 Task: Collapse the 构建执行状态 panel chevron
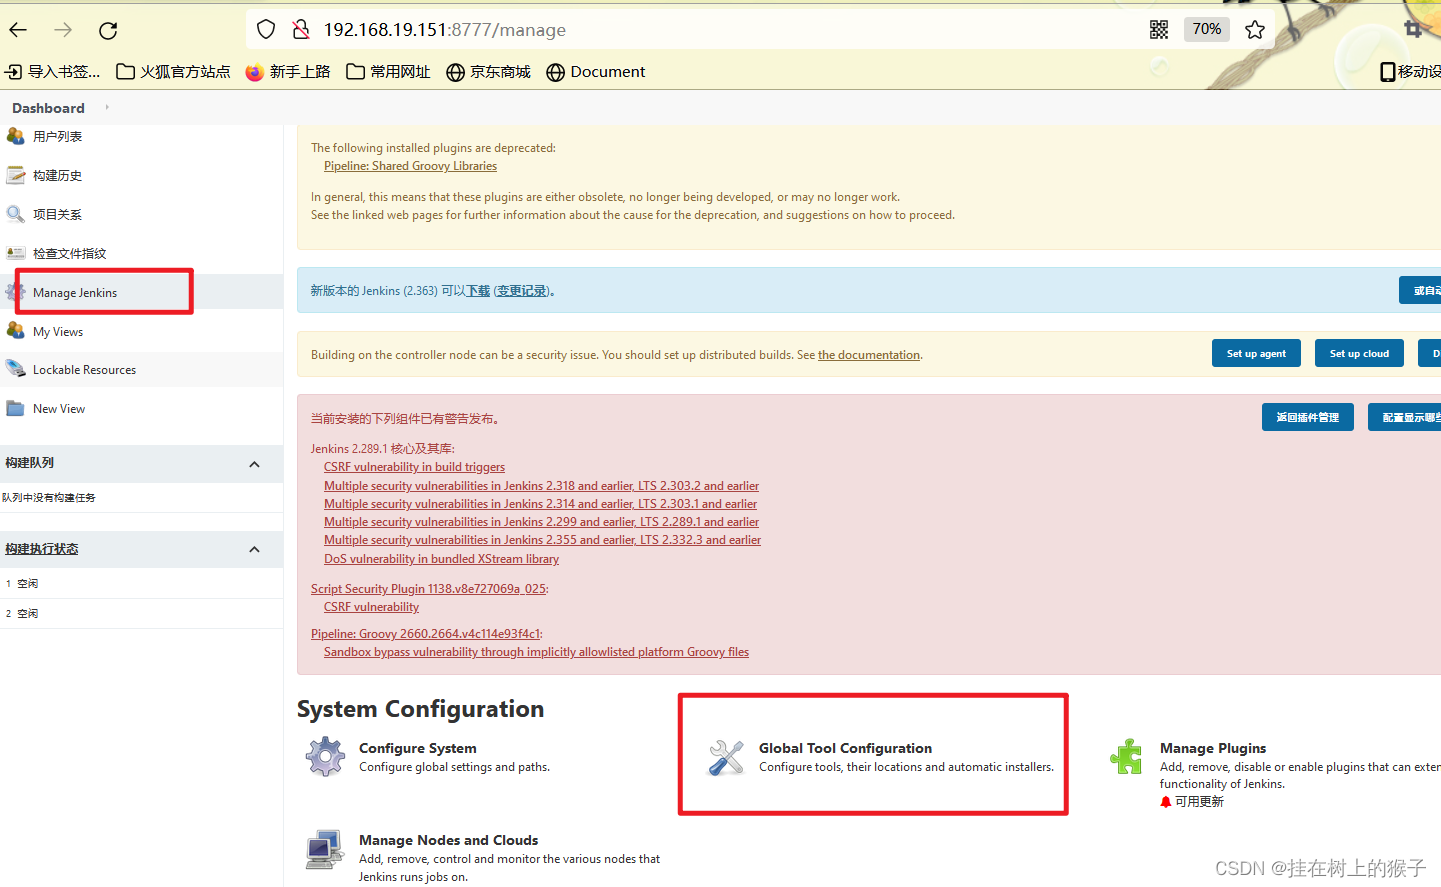pos(254,549)
